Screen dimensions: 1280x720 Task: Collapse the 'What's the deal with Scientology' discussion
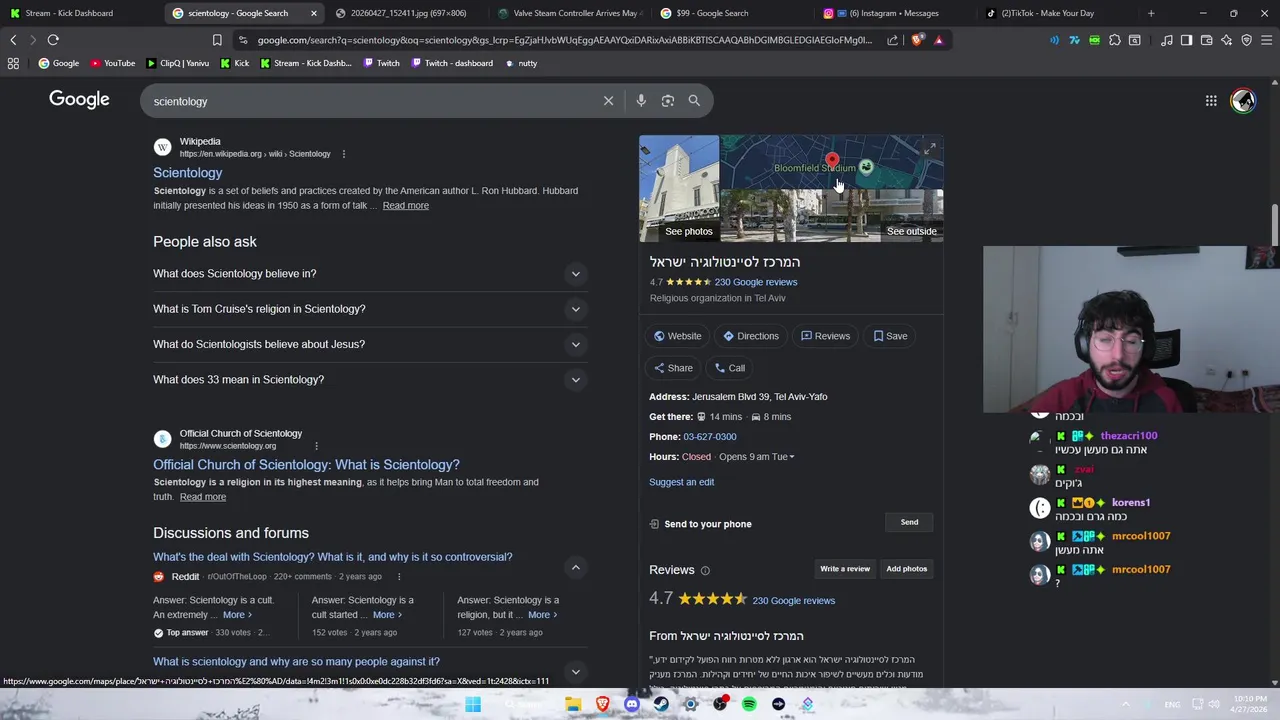[575, 567]
